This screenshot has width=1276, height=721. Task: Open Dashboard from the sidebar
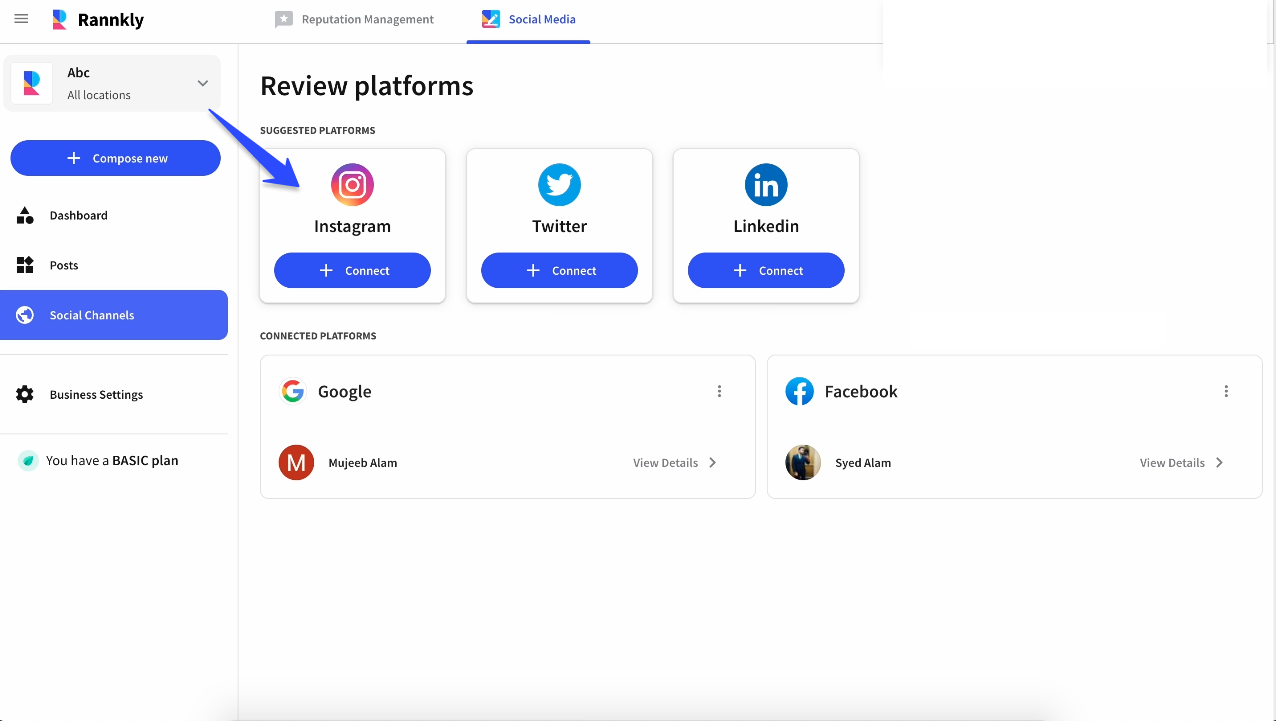point(114,215)
